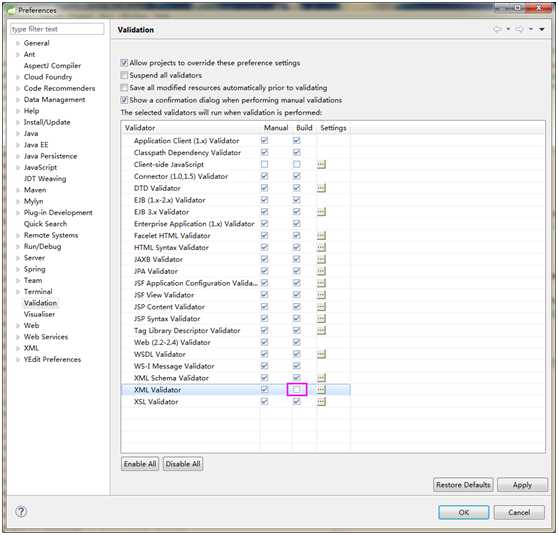Uncheck Manual for XML Validator
The height and width of the screenshot is (535, 558).
264,389
